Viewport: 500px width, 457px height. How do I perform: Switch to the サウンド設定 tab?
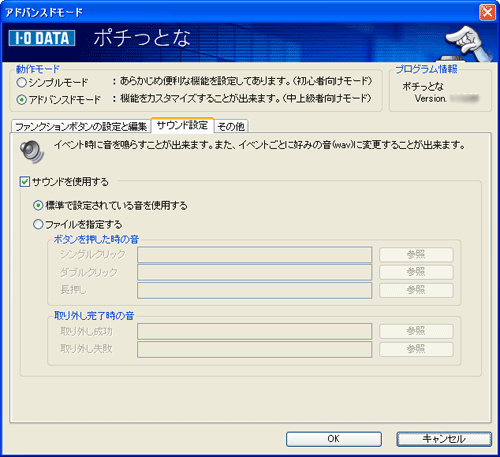pyautogui.click(x=182, y=125)
